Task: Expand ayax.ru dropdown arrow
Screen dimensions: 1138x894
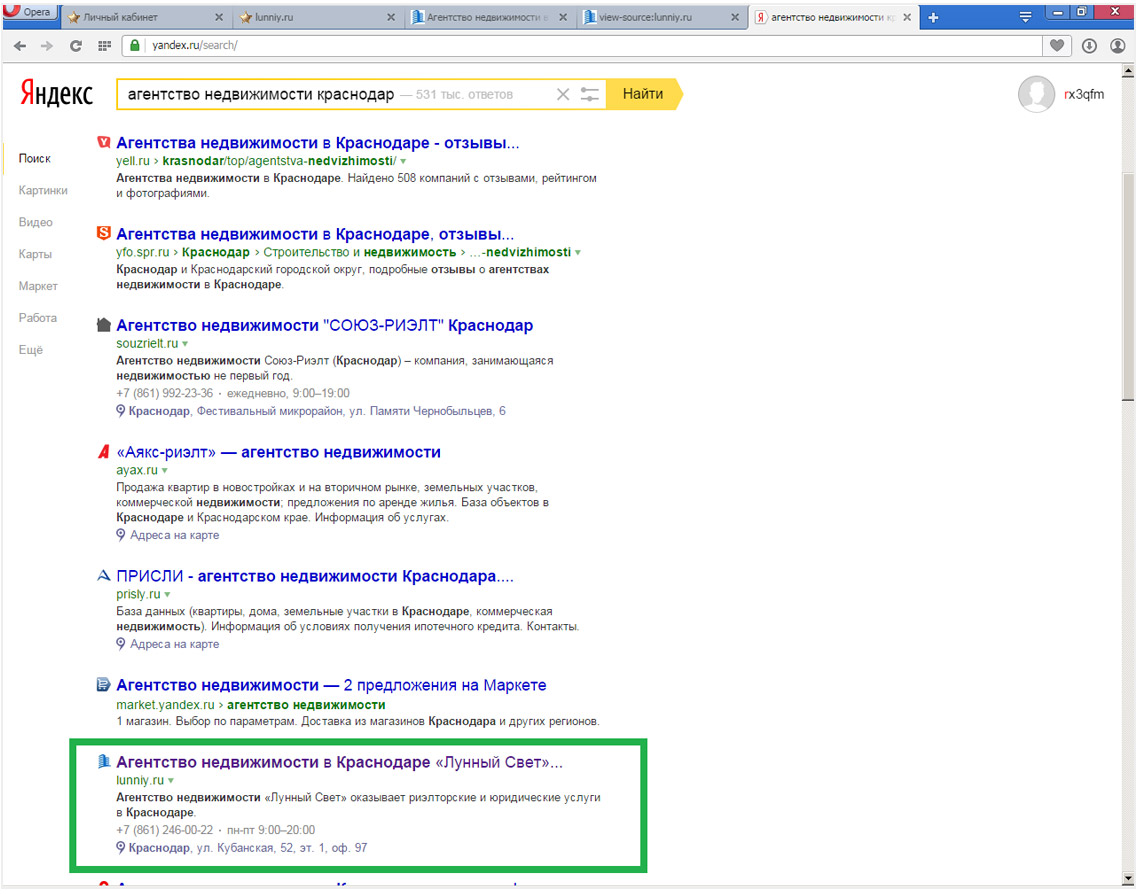Action: 165,471
